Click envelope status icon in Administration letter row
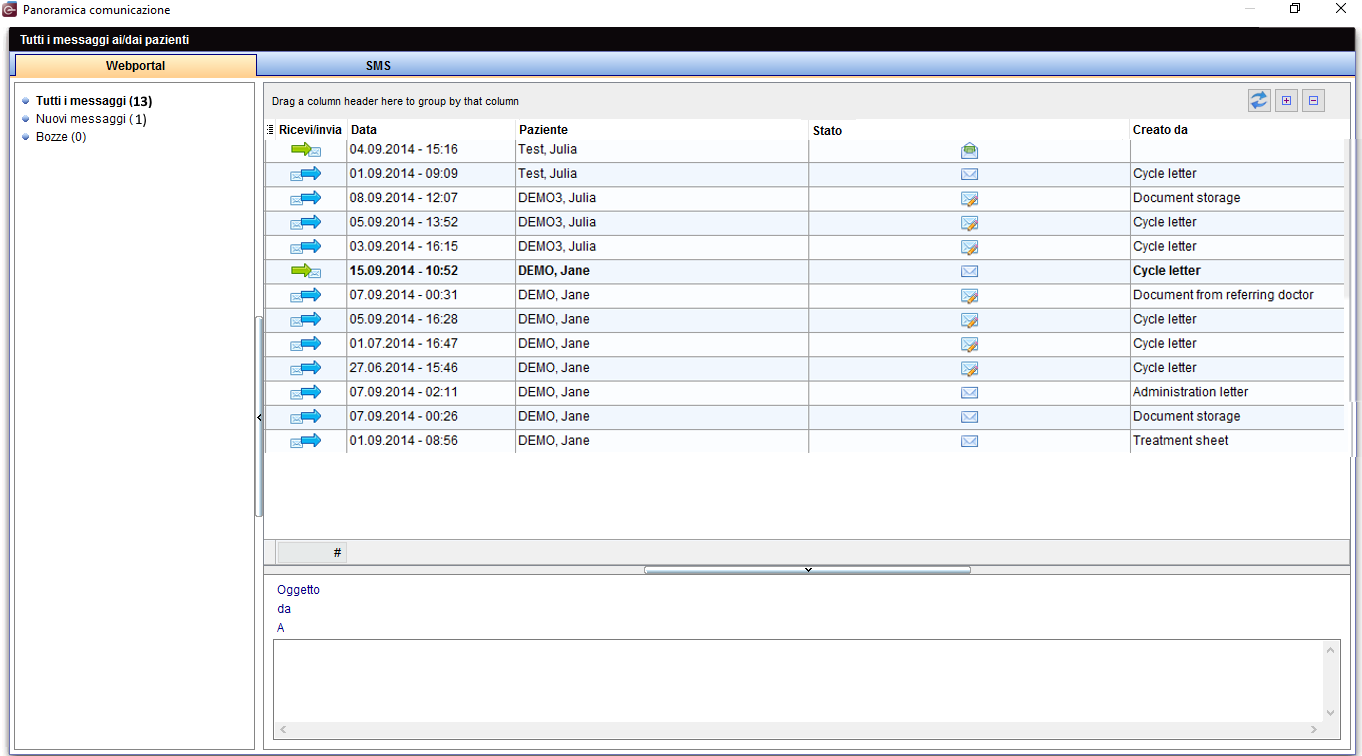The width and height of the screenshot is (1362, 756). (969, 393)
